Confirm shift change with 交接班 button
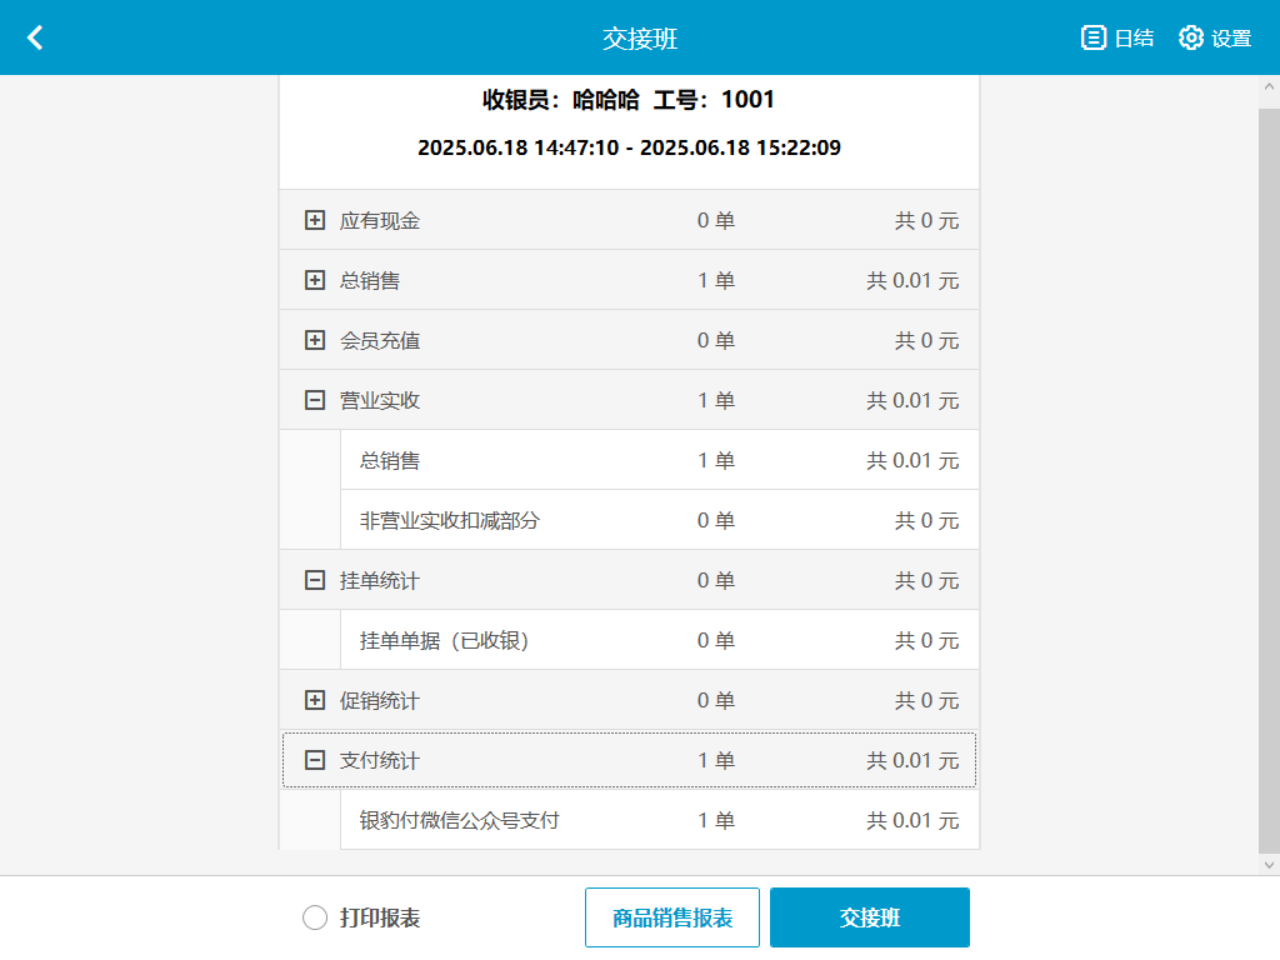The image size is (1280, 960). pyautogui.click(x=869, y=917)
